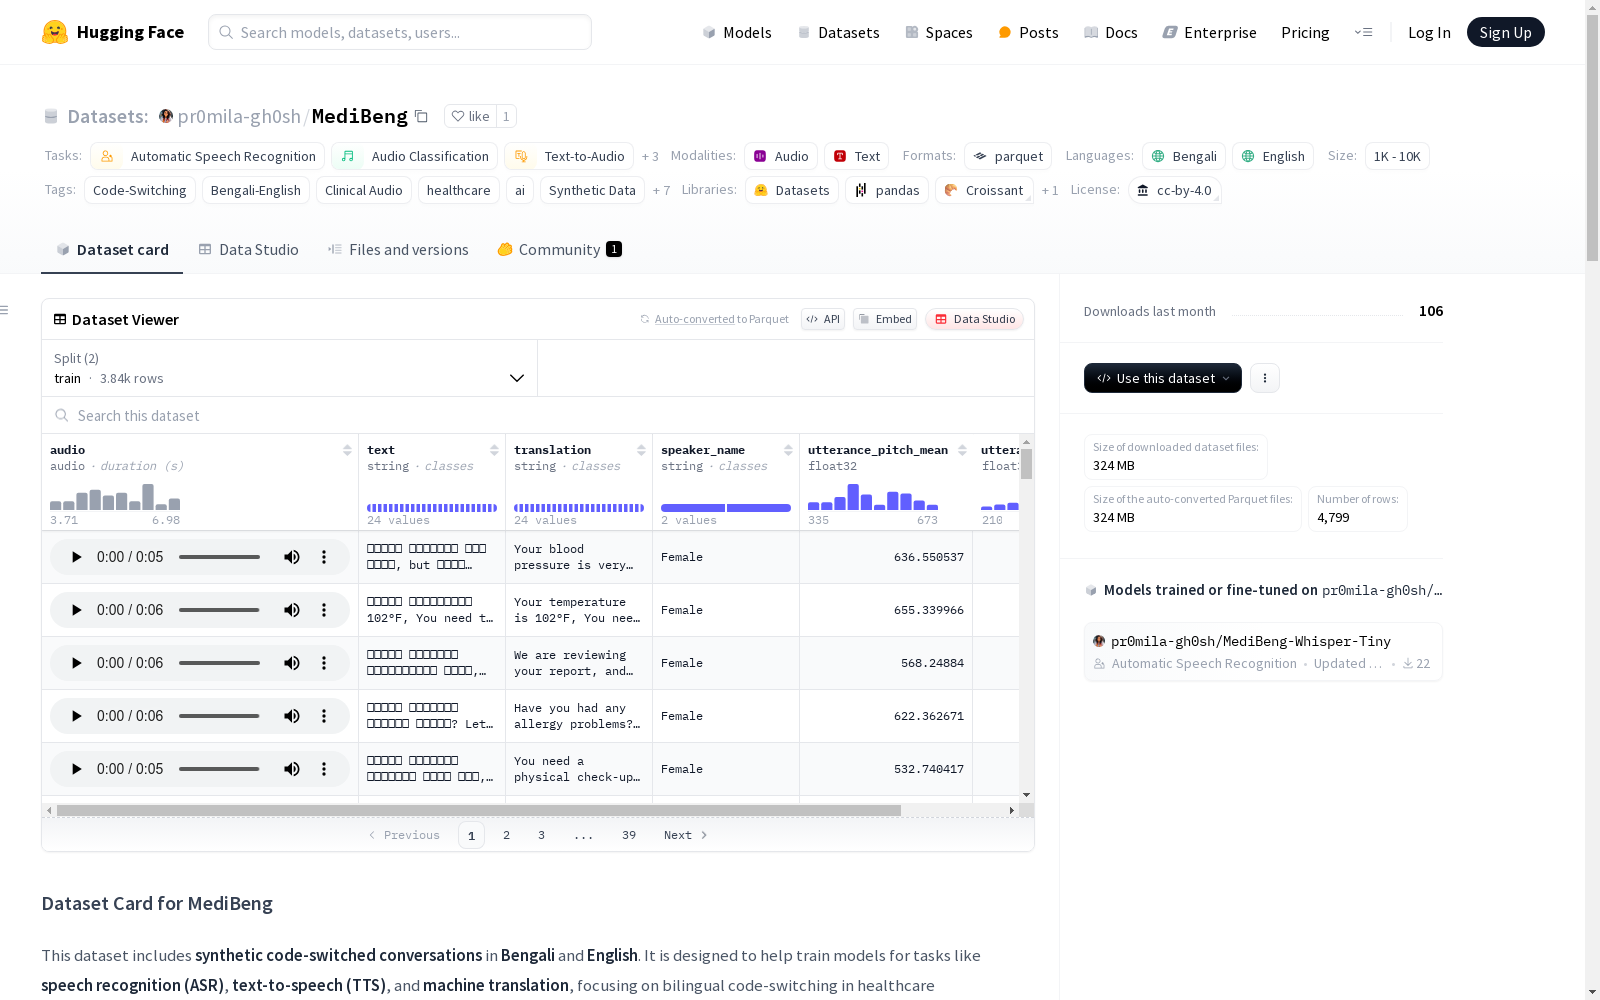1600x1000 pixels.
Task: Play audio in the physical check-up row
Action: click(76, 769)
